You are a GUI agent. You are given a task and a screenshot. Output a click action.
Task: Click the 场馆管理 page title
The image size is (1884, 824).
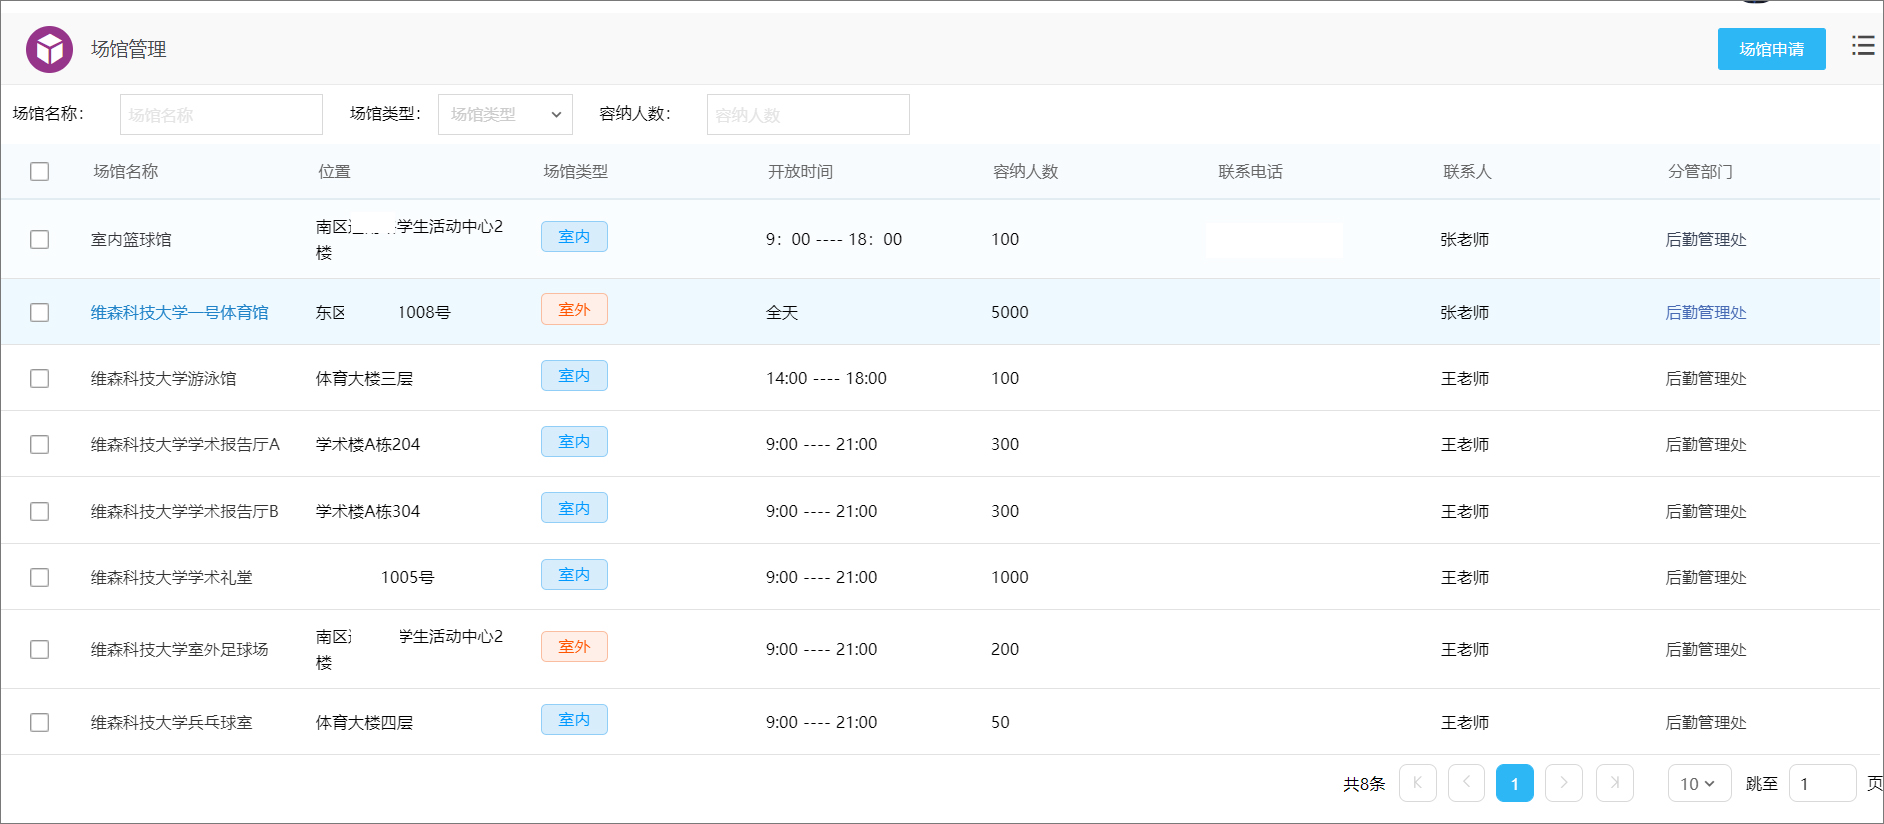tap(129, 49)
